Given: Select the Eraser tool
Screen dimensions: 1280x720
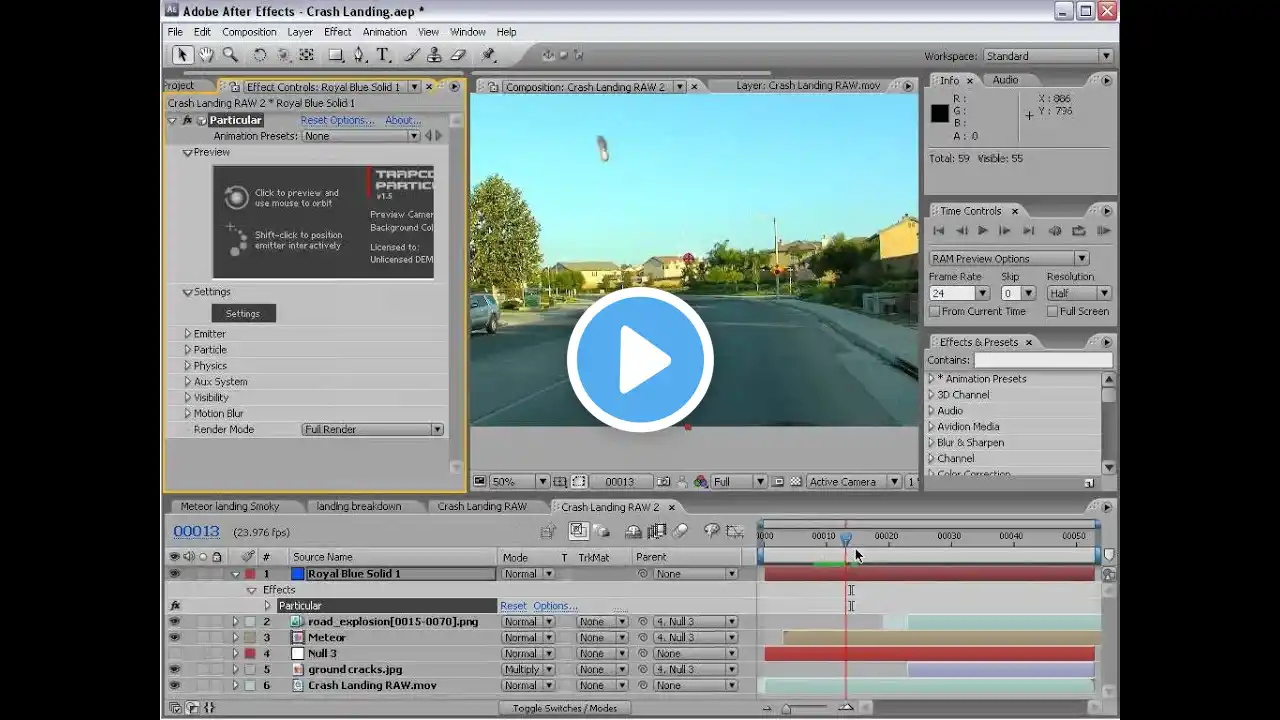Looking at the screenshot, I should pos(459,56).
